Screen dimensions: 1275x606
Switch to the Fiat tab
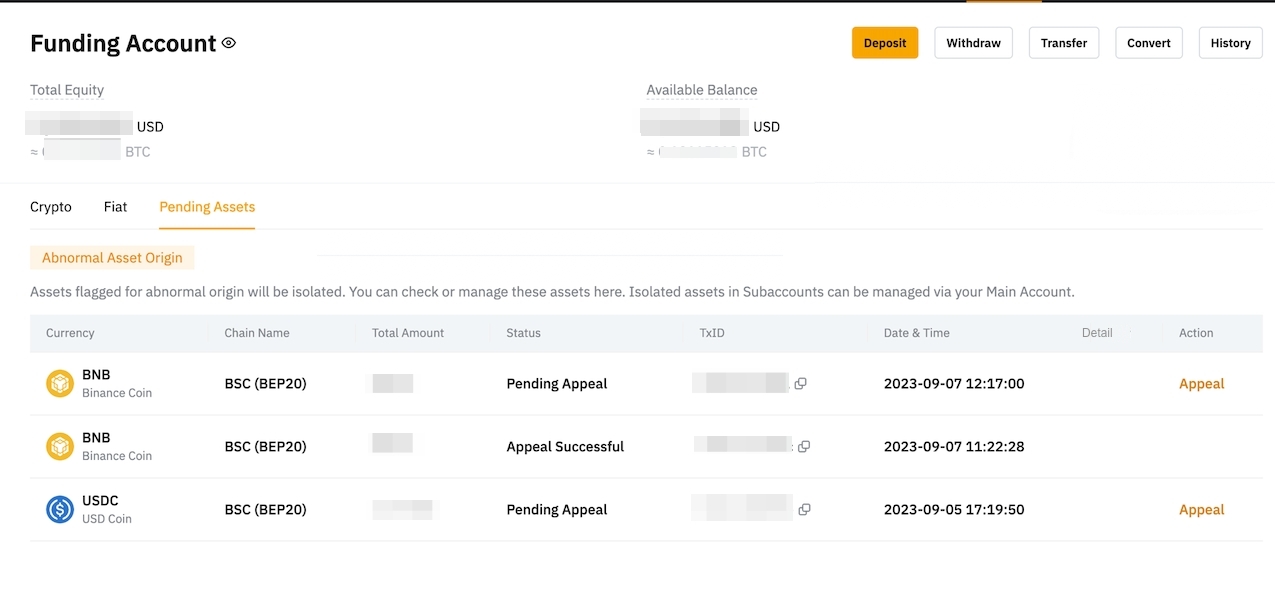coord(115,207)
